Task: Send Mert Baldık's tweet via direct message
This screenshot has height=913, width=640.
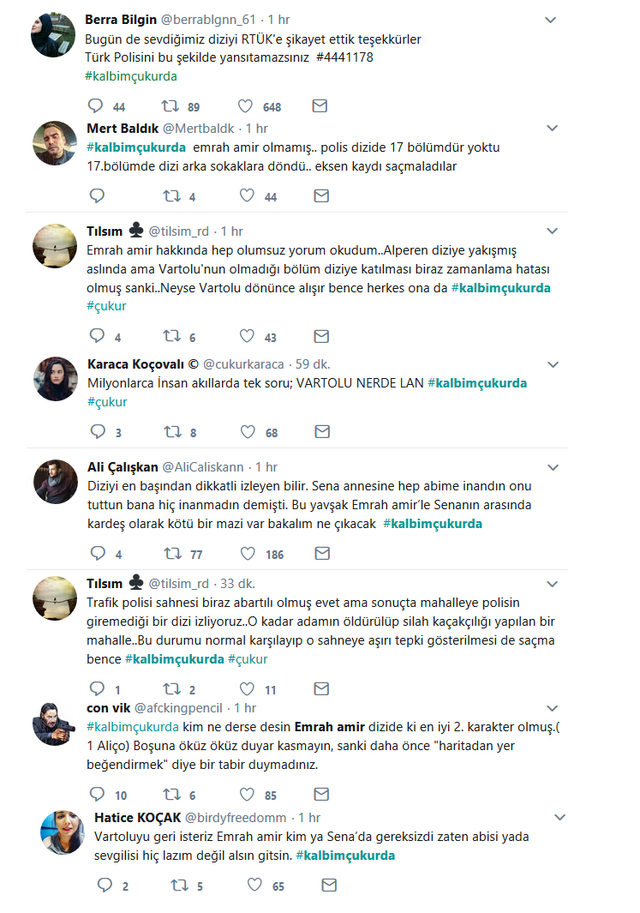Action: (x=320, y=196)
